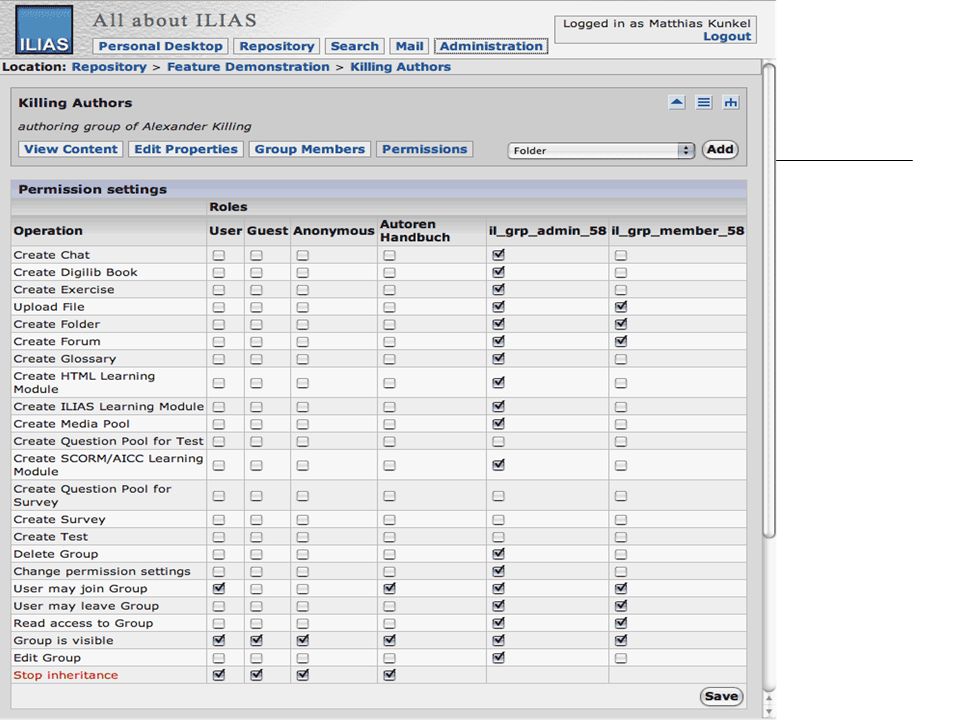
Task: Enable Create Question Pool for Test for il_grp_admin_58
Action: (x=498, y=441)
